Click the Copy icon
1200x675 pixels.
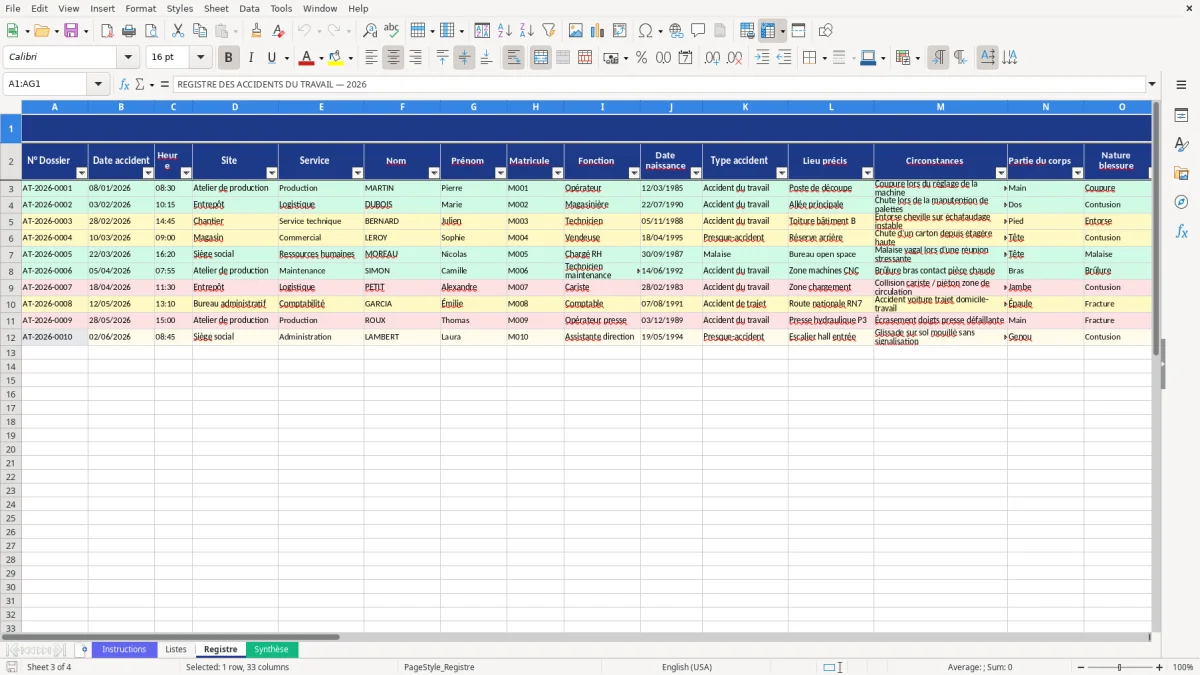point(199,31)
